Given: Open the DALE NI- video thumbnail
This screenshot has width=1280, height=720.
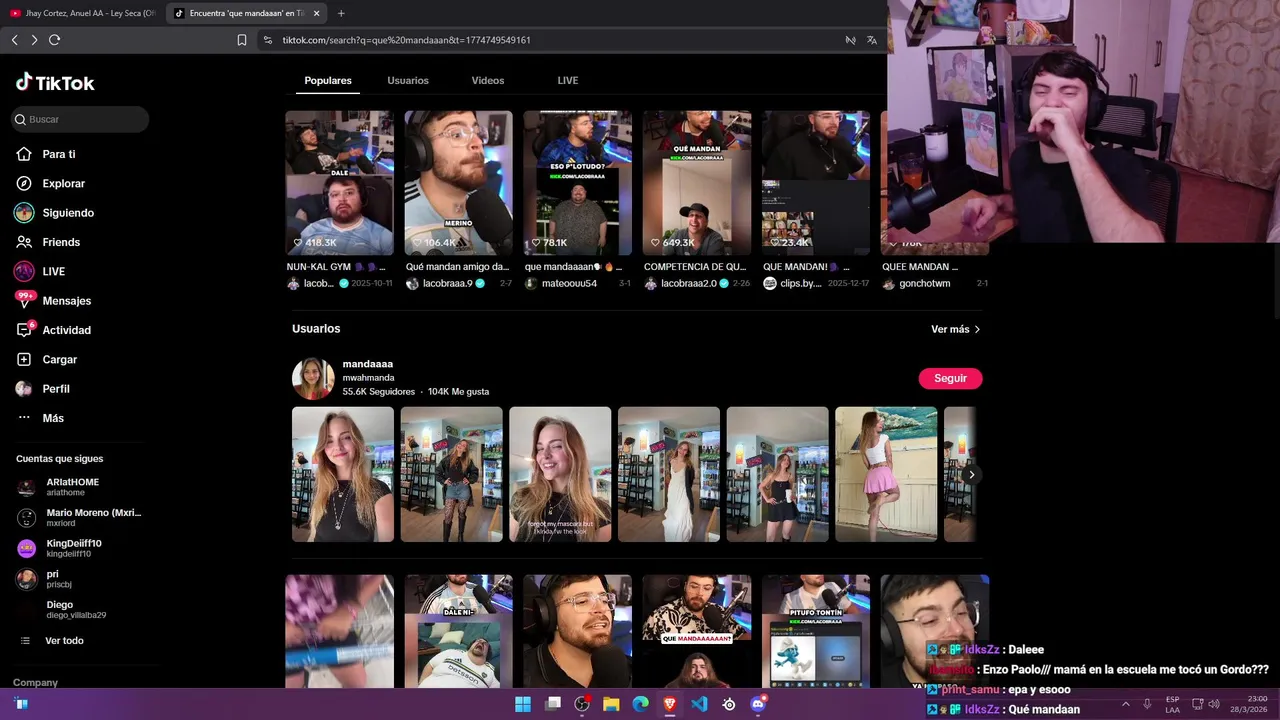Looking at the screenshot, I should click(x=459, y=631).
